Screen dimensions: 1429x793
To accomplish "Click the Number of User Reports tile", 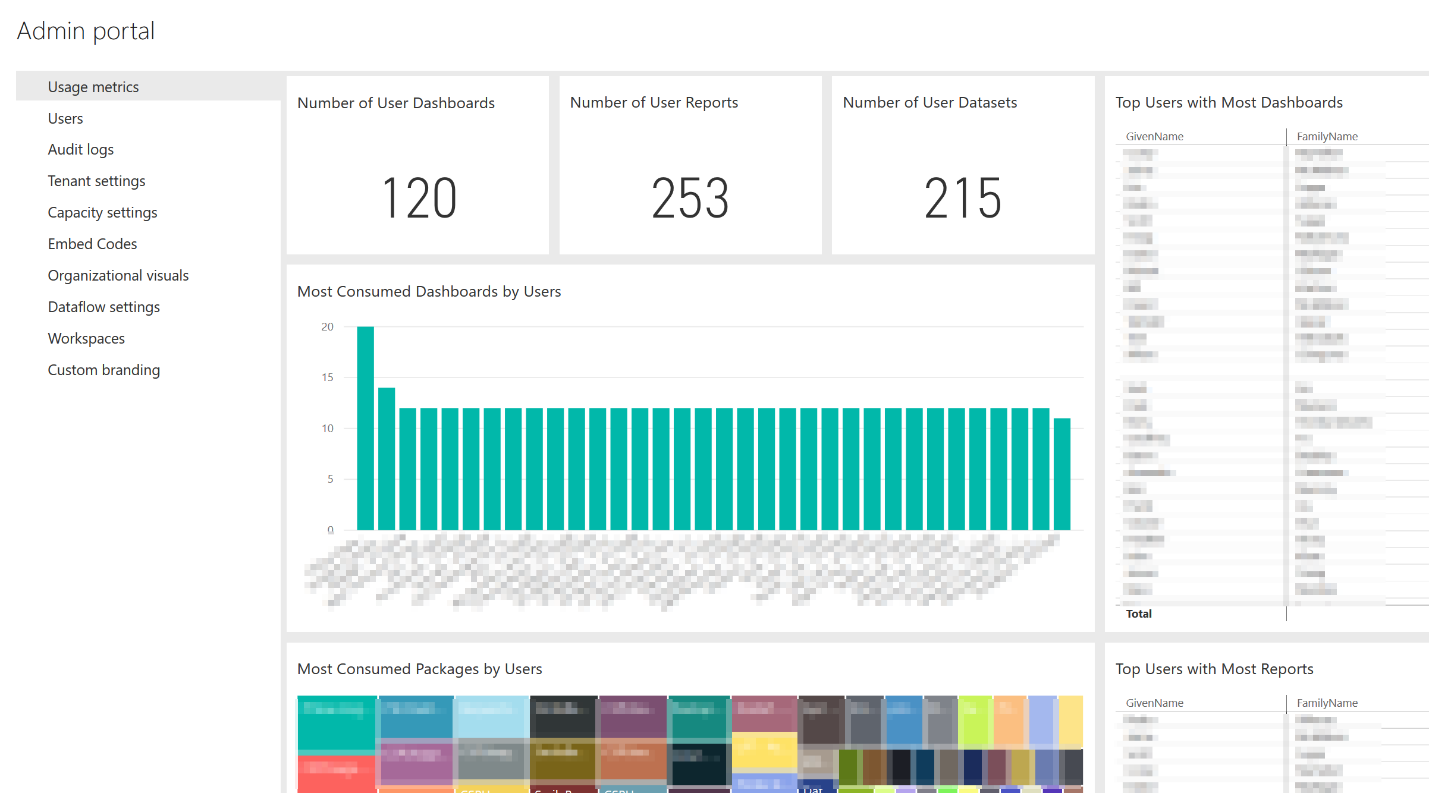I will pos(690,165).
